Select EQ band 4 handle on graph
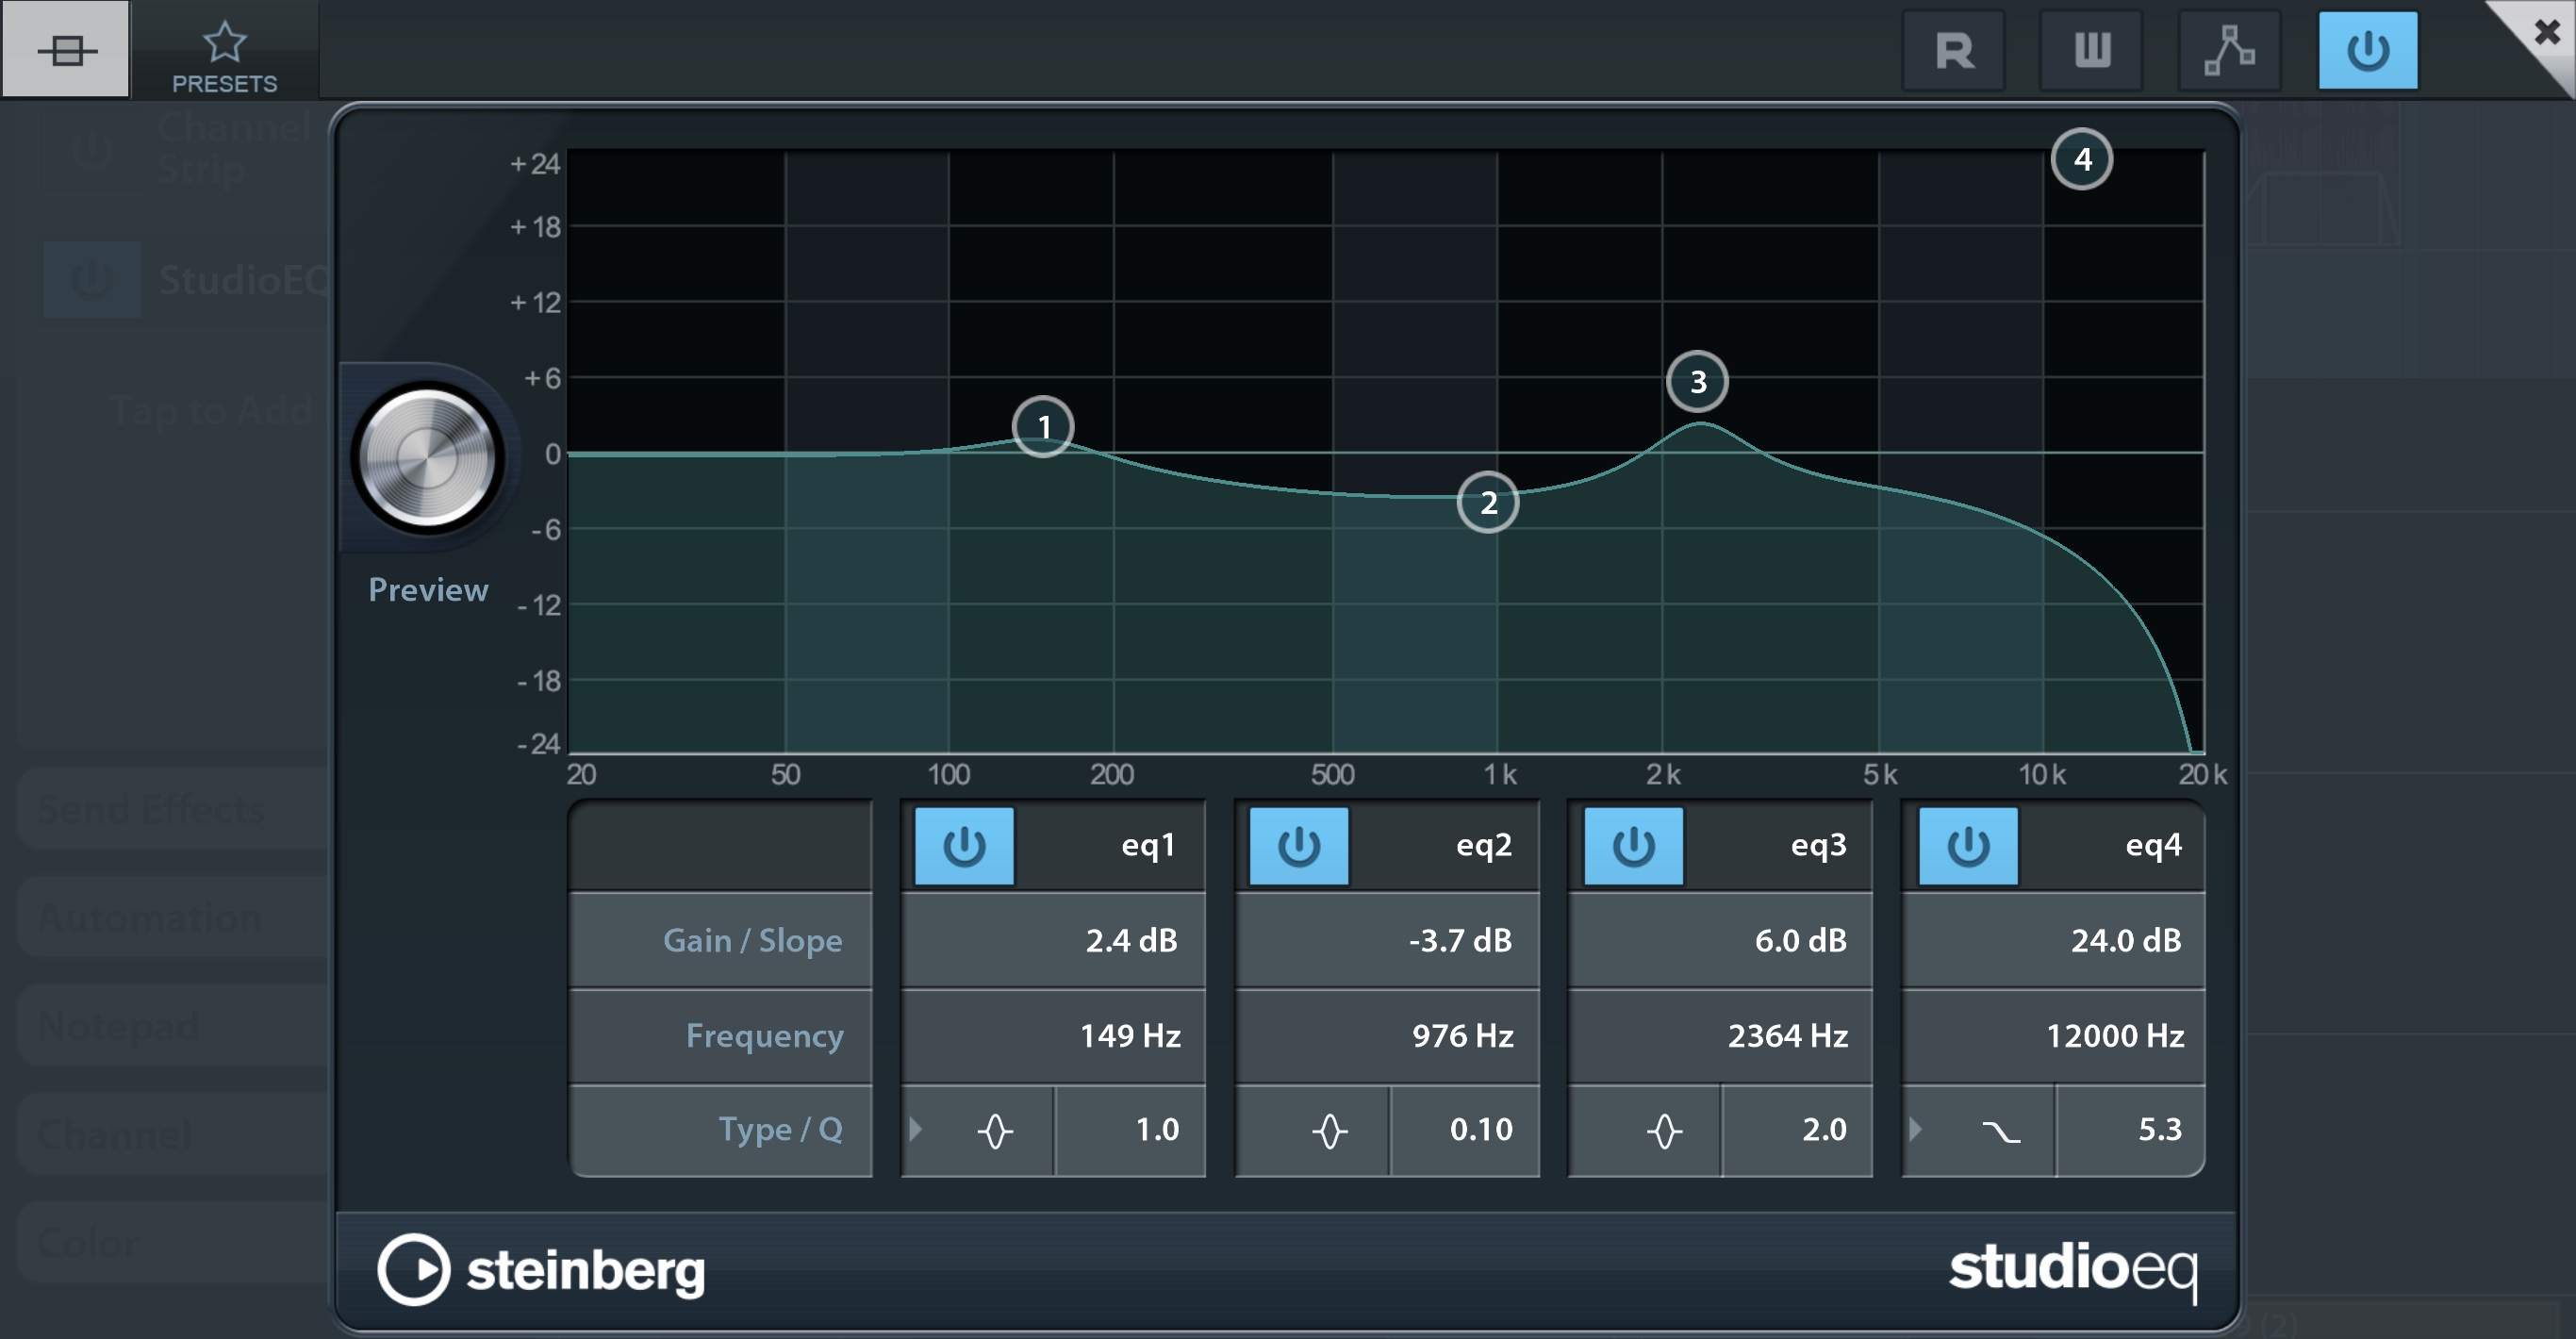2576x1339 pixels. 2082,159
